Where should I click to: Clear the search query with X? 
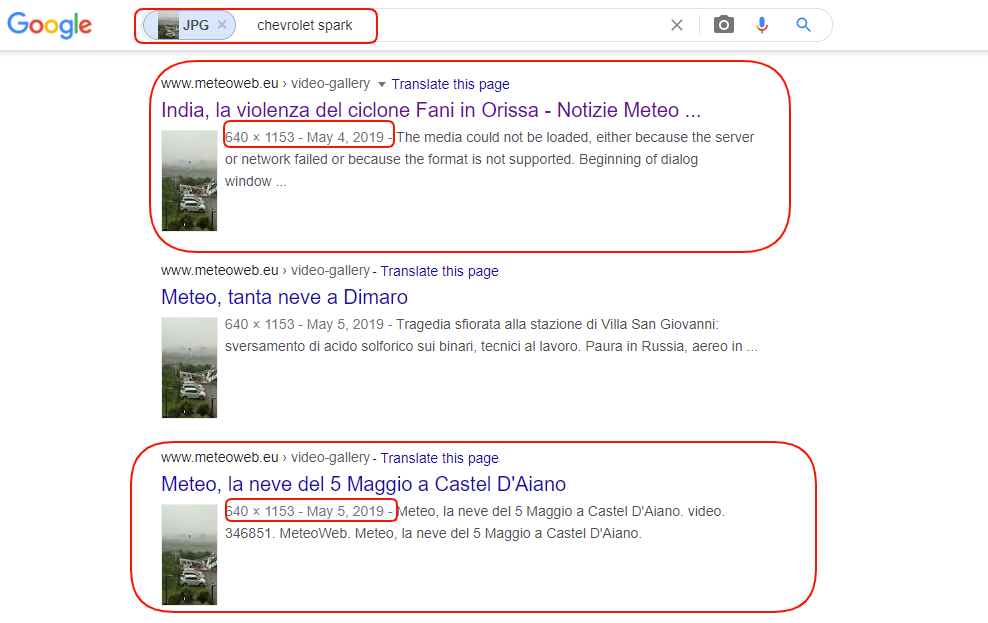coord(677,25)
